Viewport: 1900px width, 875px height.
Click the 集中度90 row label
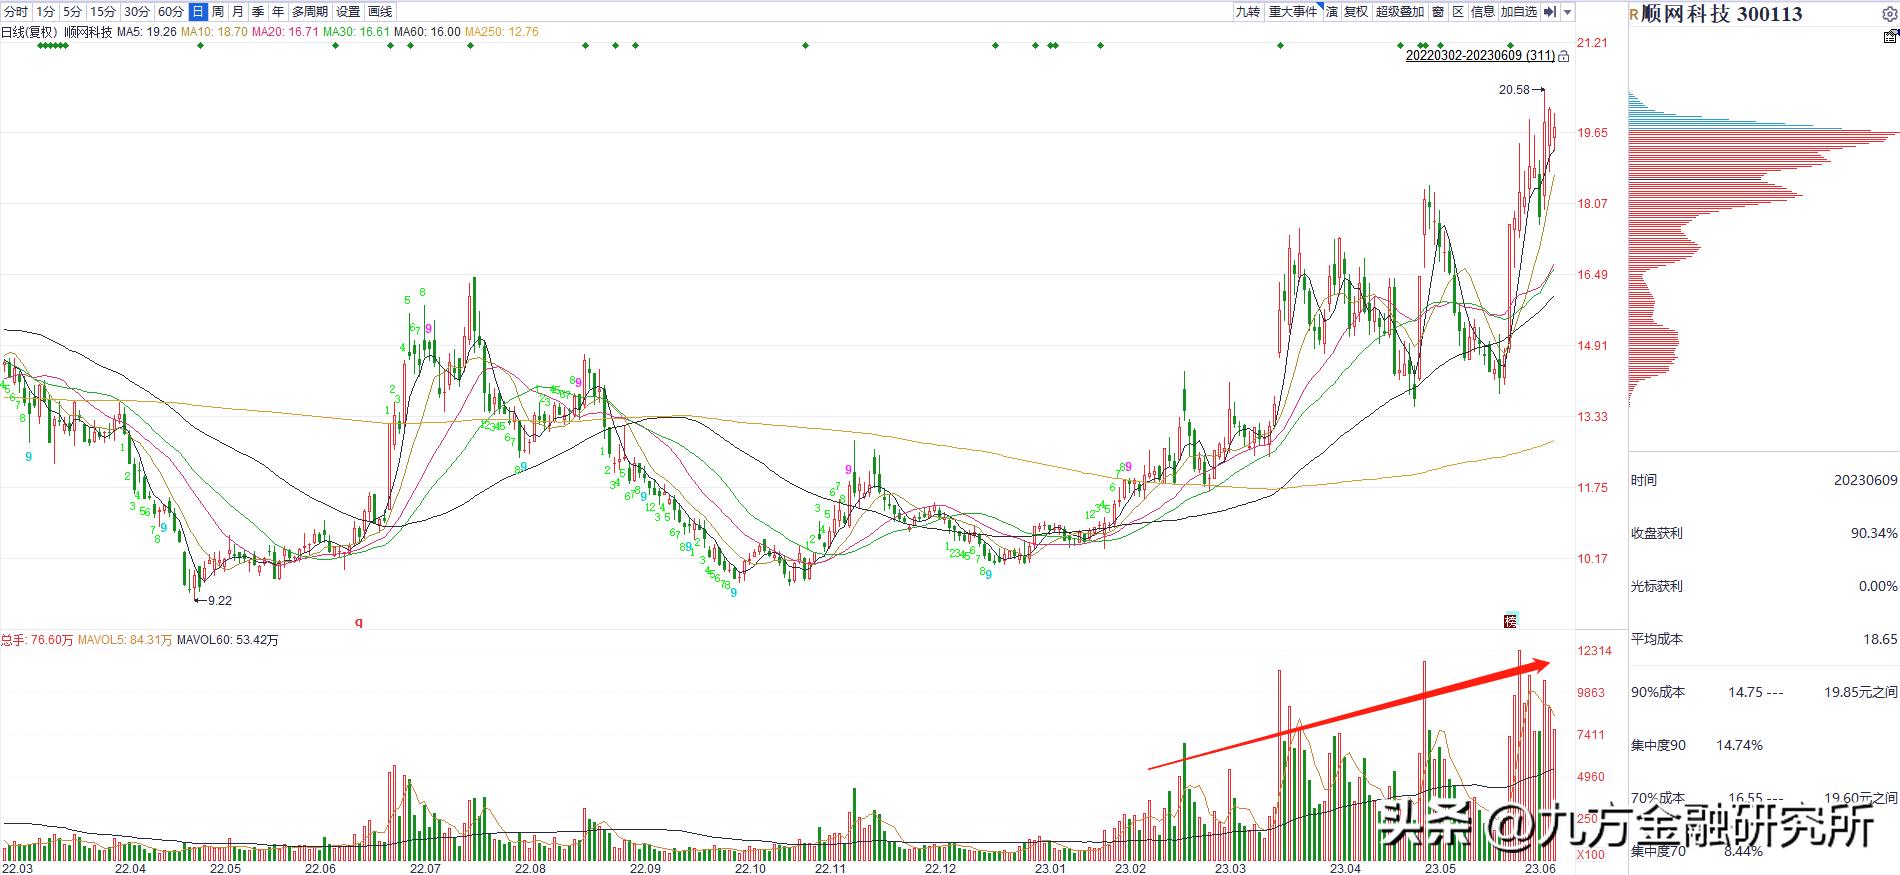(1658, 745)
